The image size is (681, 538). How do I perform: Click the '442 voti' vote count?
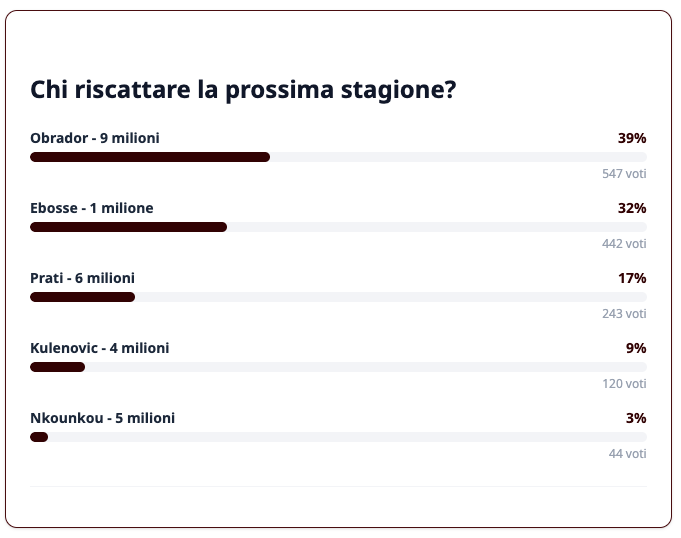624,244
